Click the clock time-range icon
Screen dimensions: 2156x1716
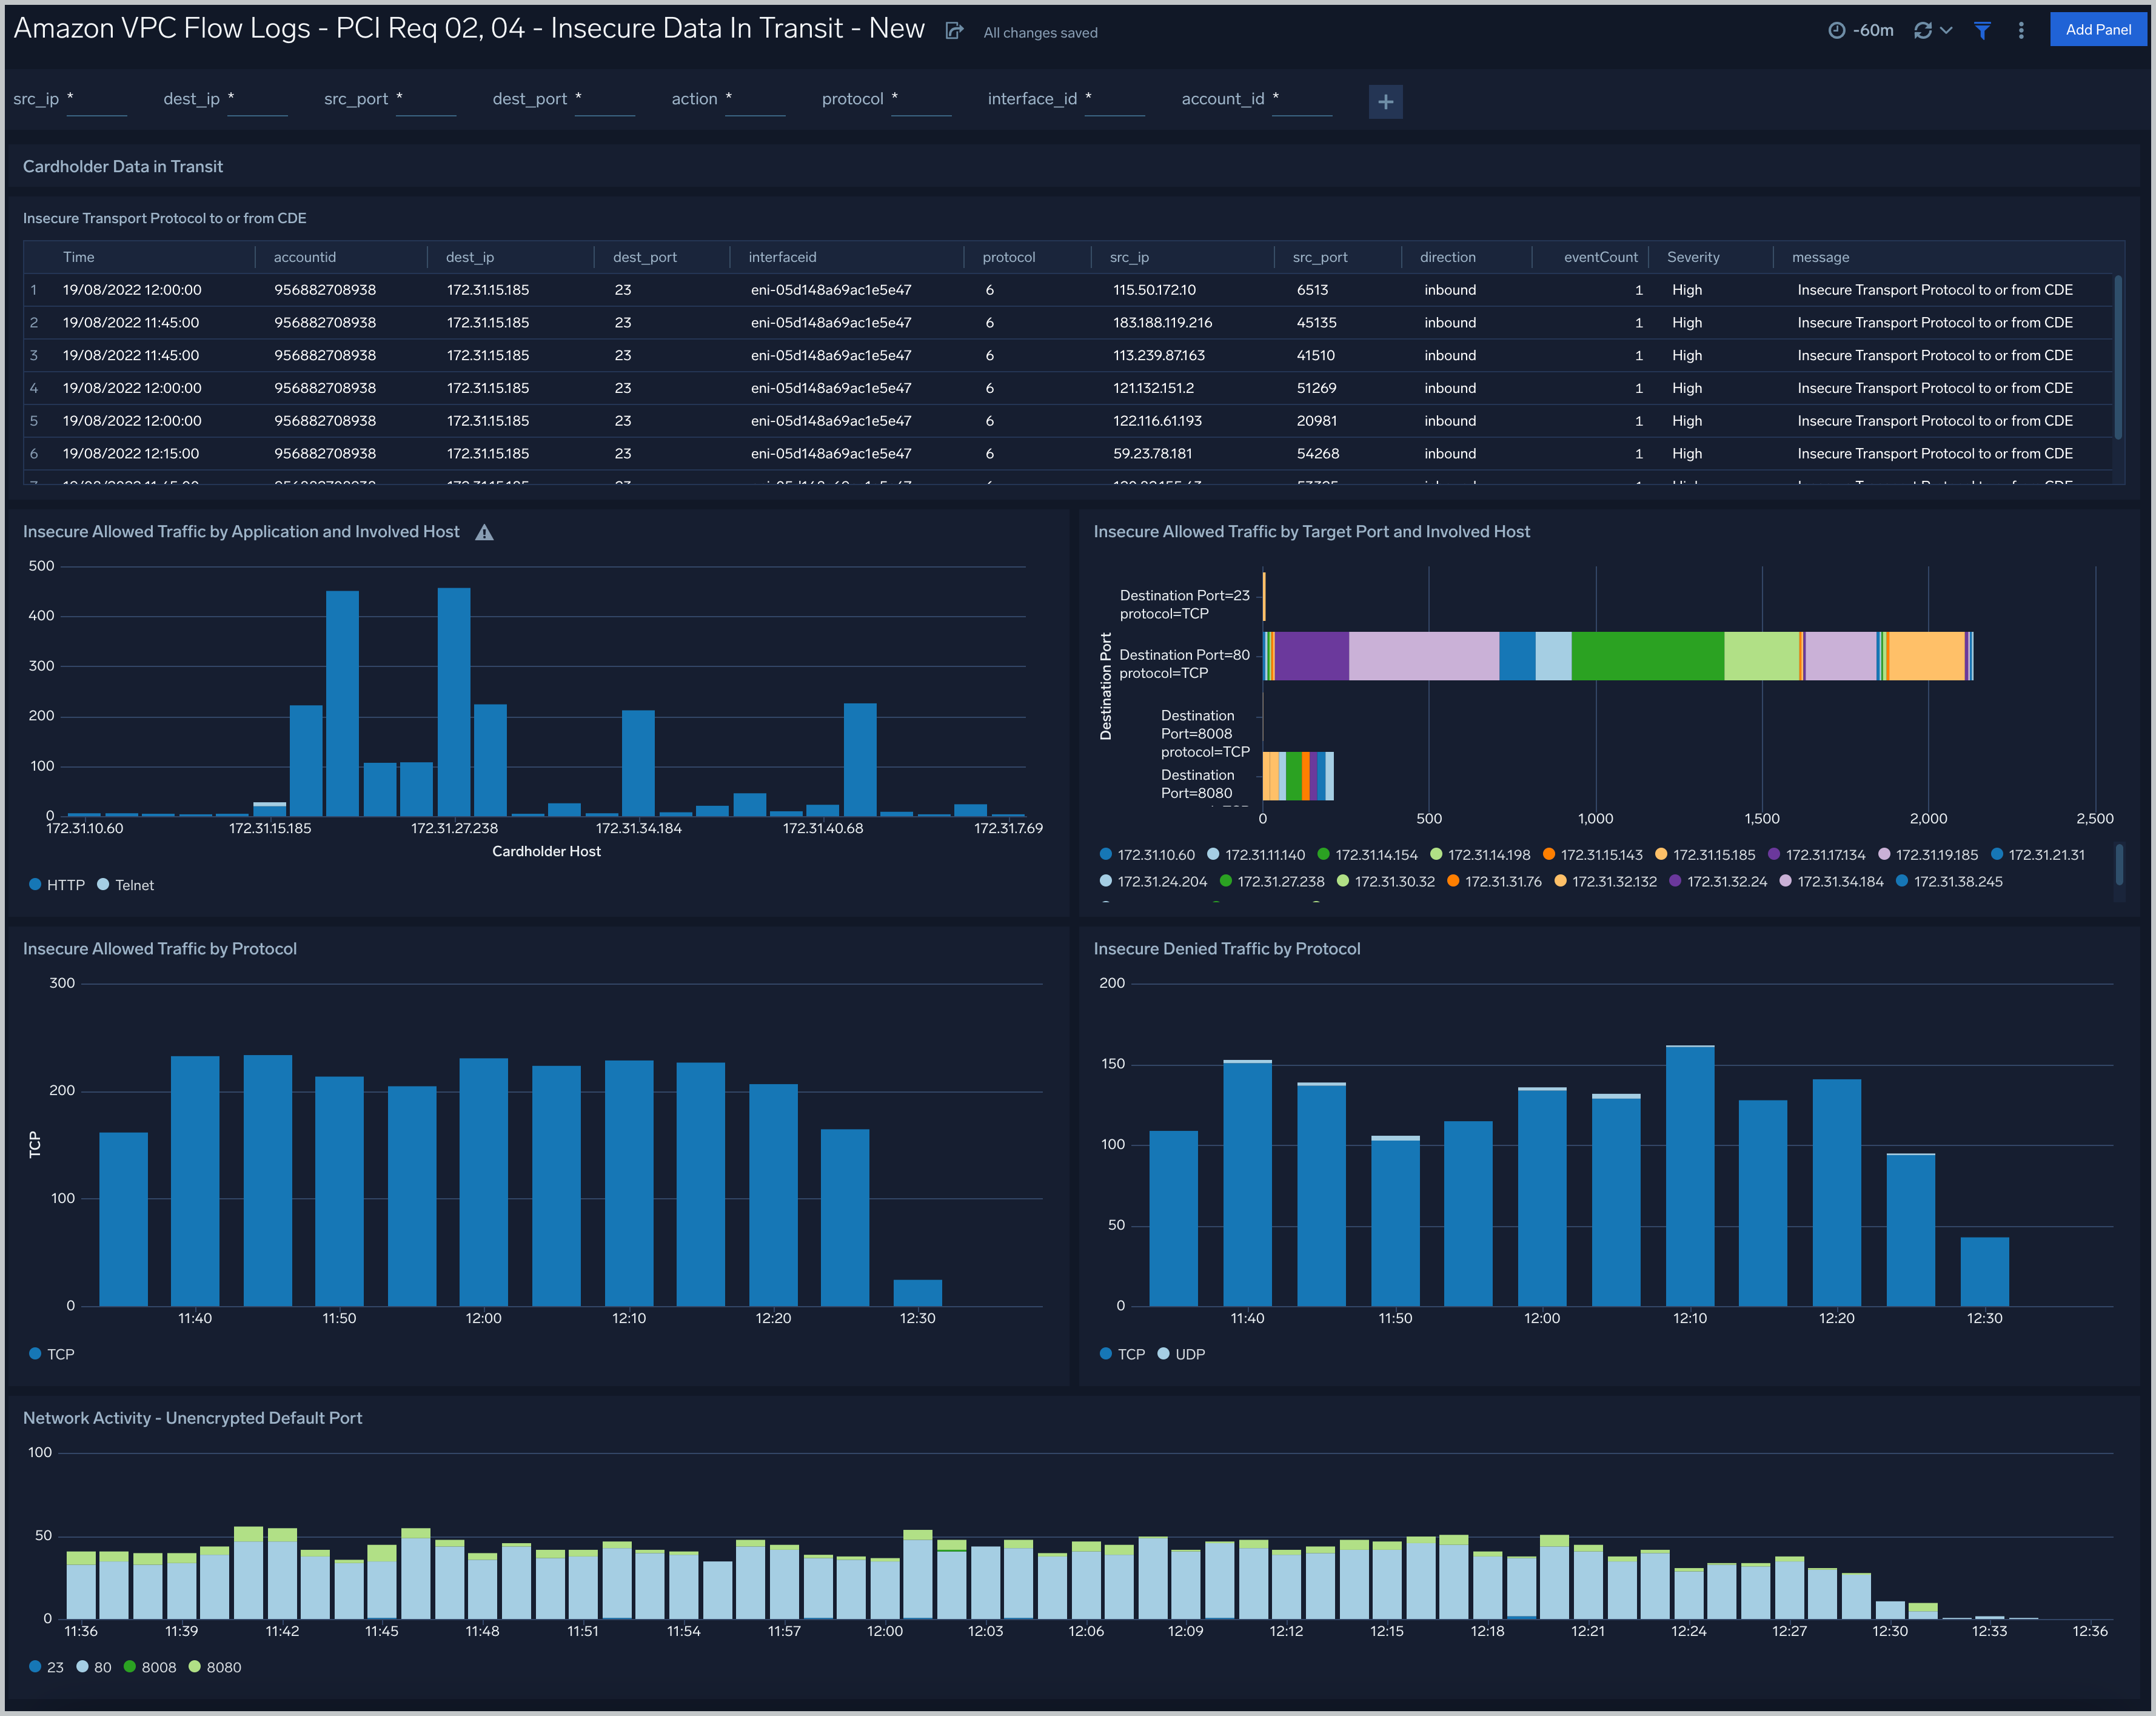click(1838, 30)
